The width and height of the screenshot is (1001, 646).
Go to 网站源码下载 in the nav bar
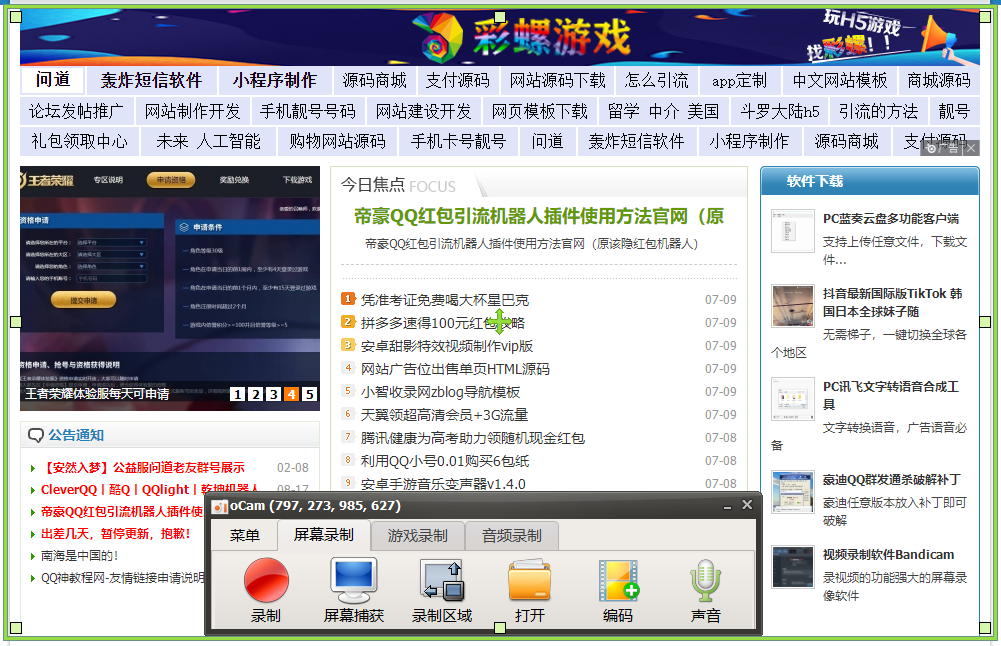557,81
